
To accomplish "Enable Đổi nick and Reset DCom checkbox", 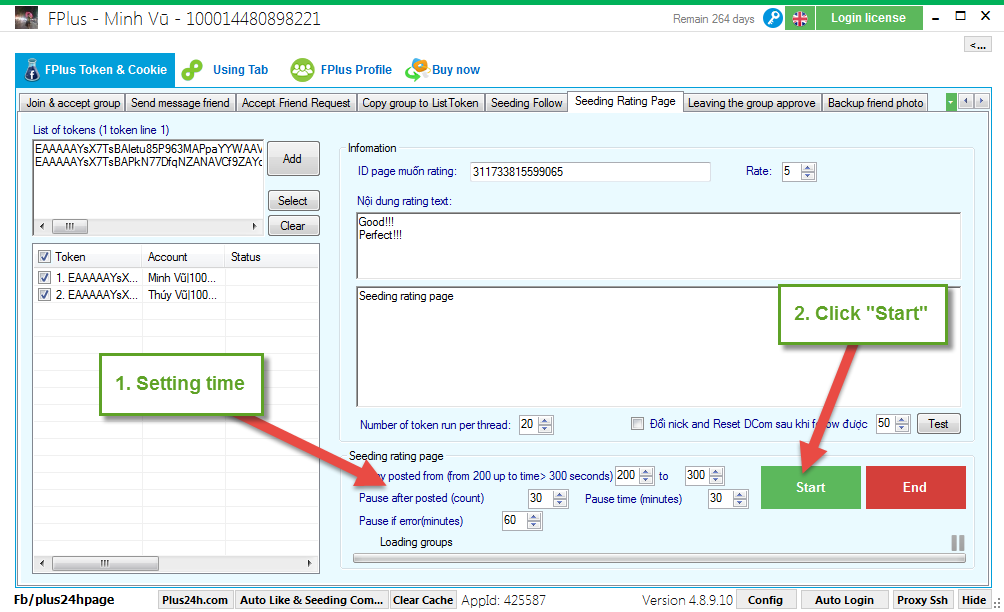I will pyautogui.click(x=637, y=424).
